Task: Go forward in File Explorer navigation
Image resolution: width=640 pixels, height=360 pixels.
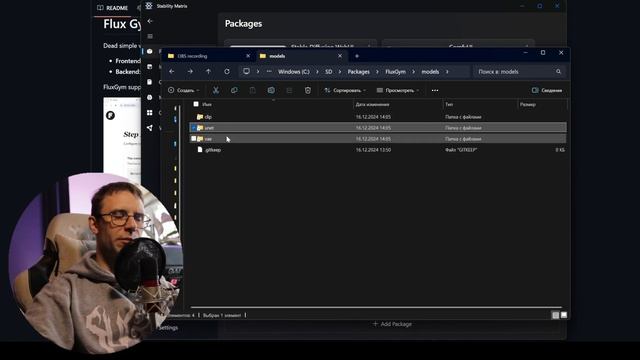Action: click(x=190, y=71)
